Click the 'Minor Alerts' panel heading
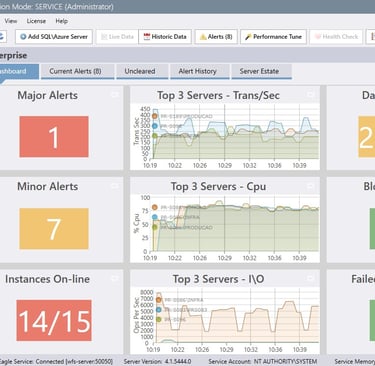375x366 pixels. [x=48, y=186]
